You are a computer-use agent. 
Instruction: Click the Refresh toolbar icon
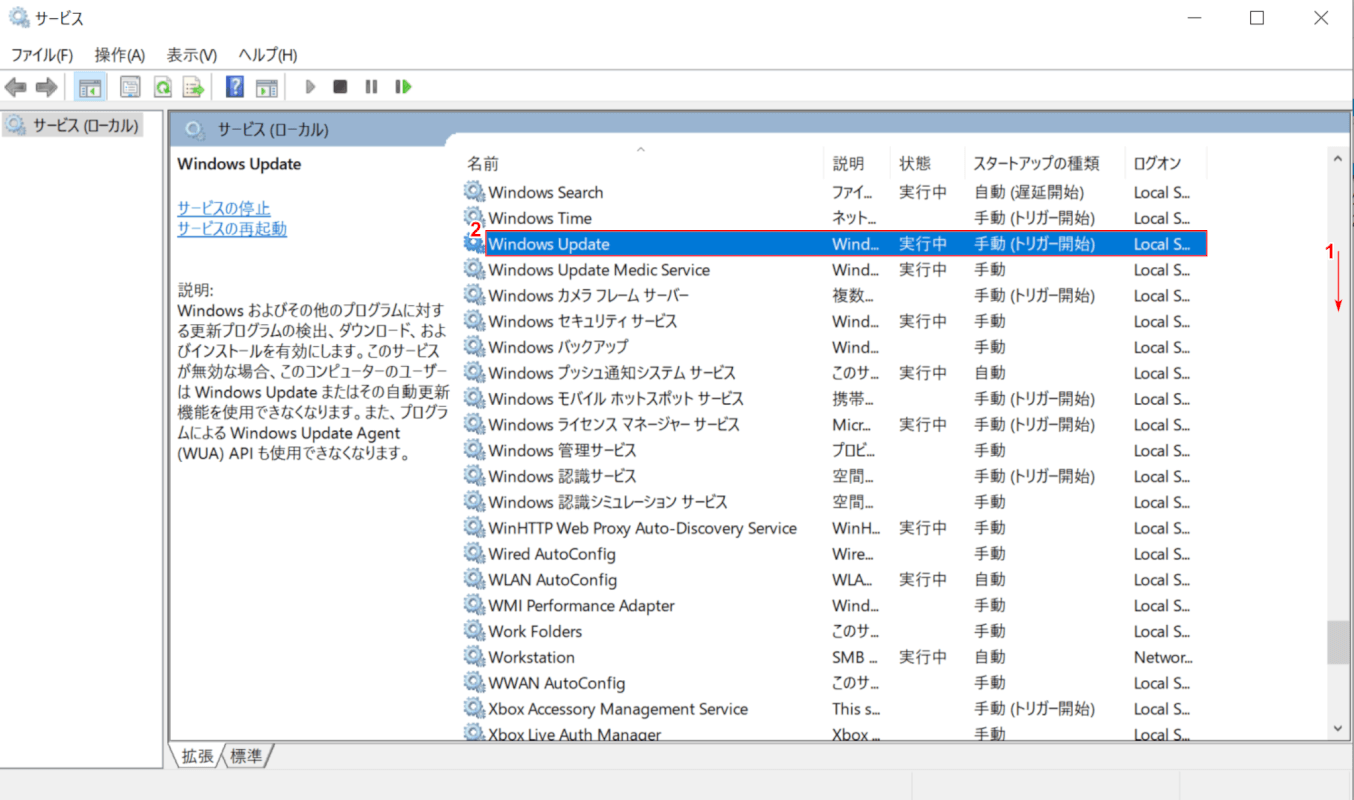[x=162, y=87]
